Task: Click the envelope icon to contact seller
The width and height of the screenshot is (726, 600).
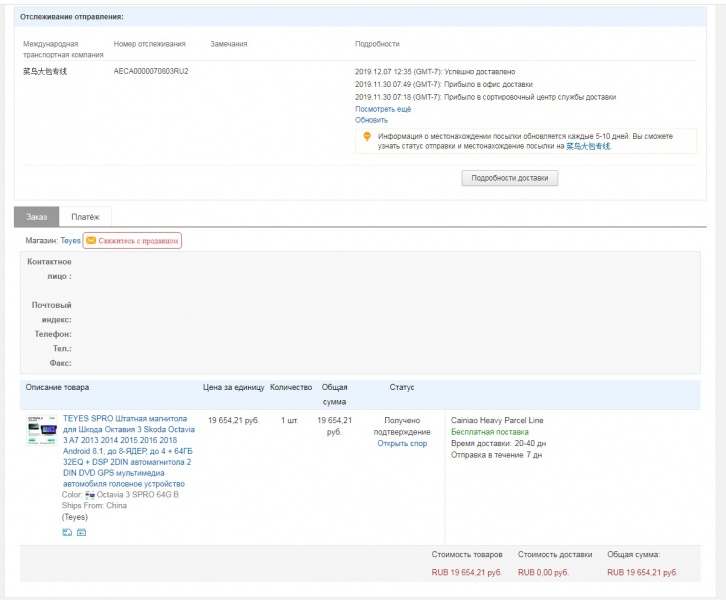Action: (91, 241)
